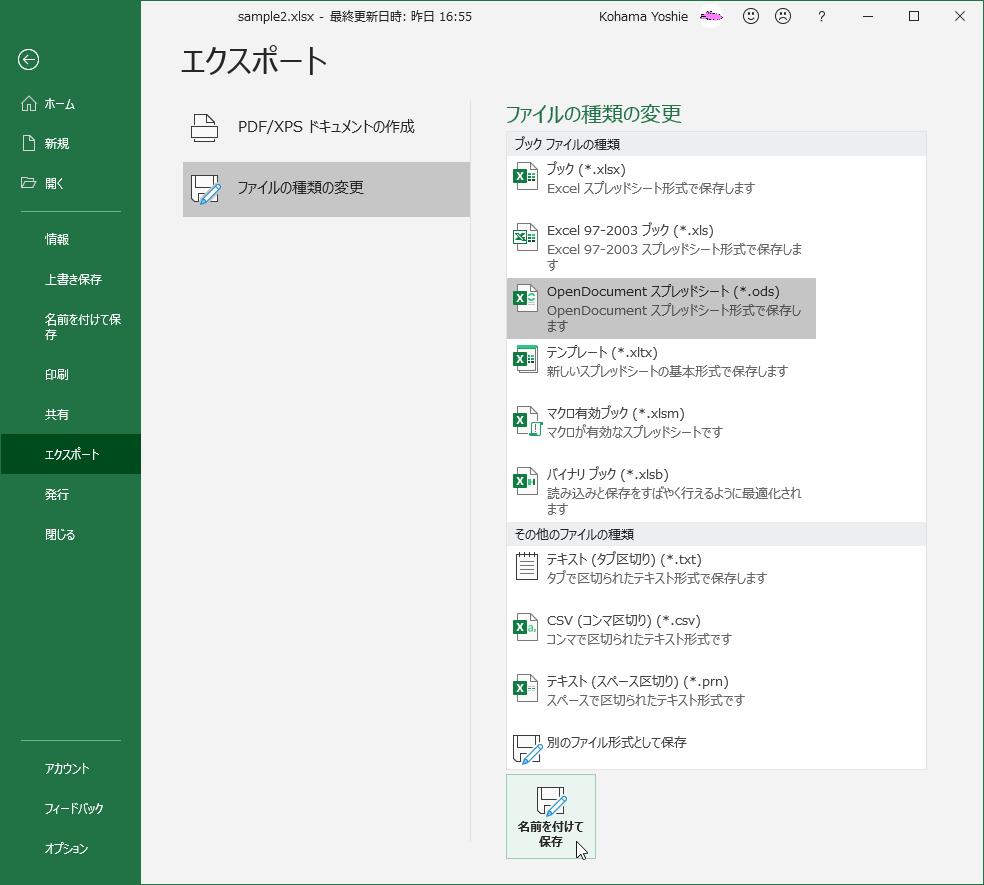Screen dimensions: 984x885
Task: Click the PDF/XPS printer icon
Action: [x=205, y=127]
